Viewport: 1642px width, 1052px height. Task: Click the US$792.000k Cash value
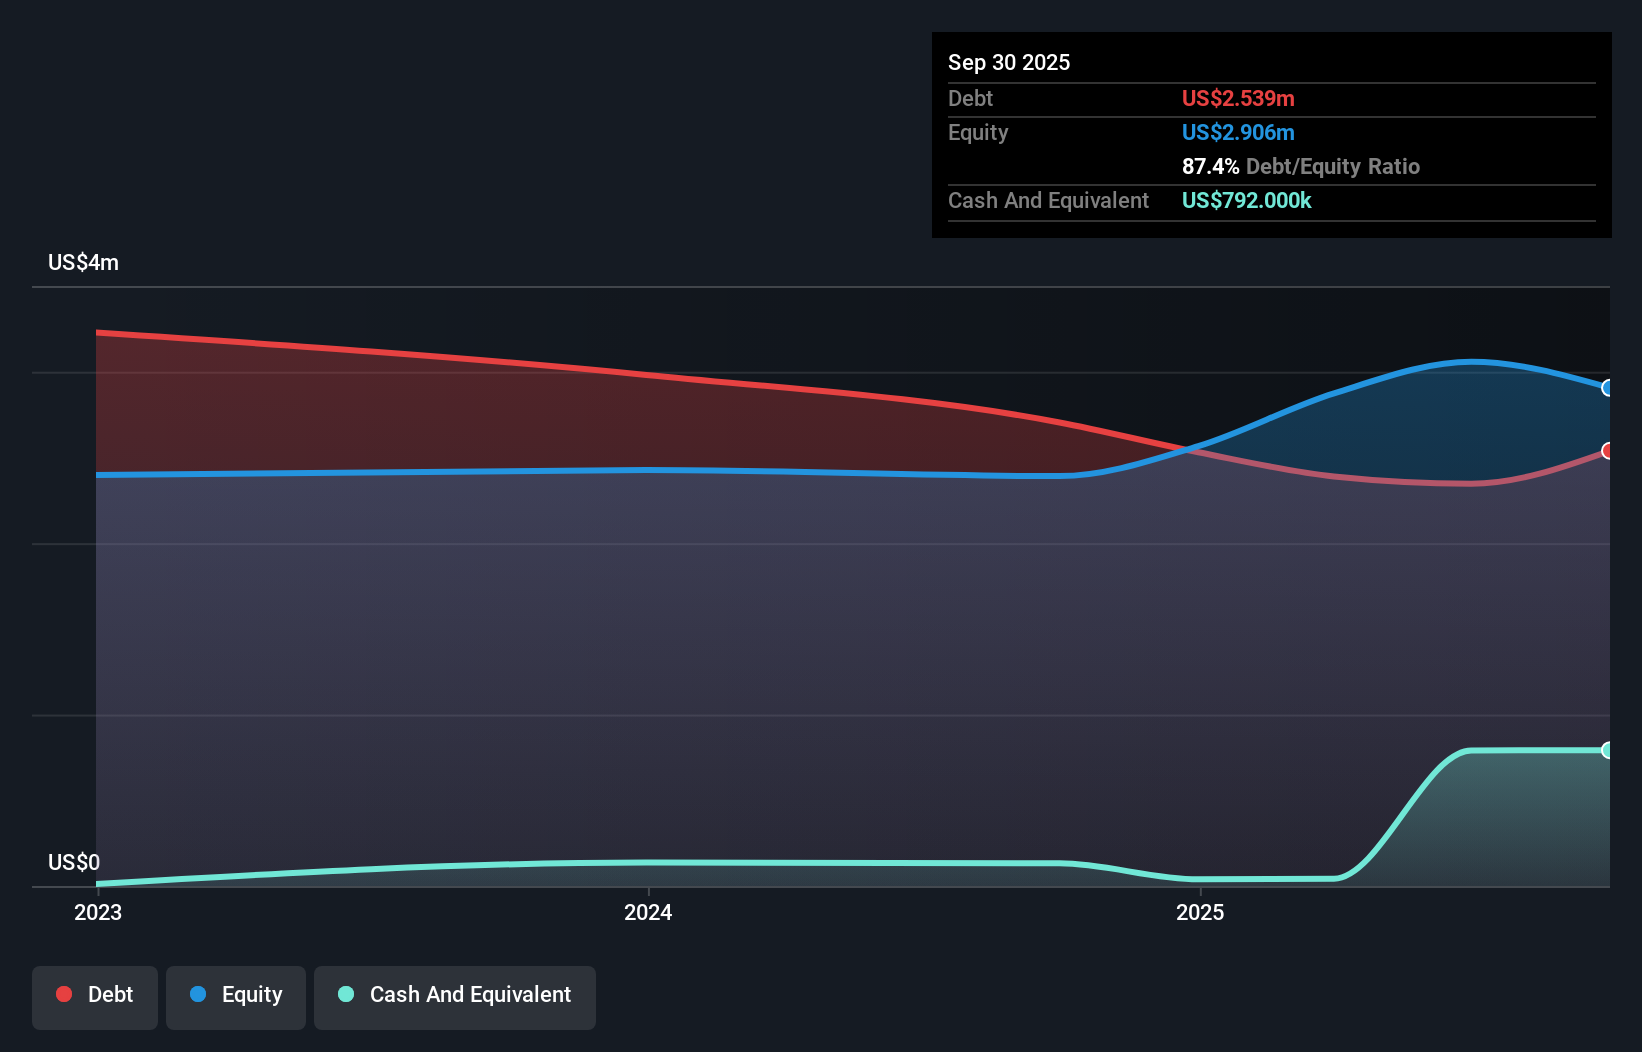tap(1246, 200)
